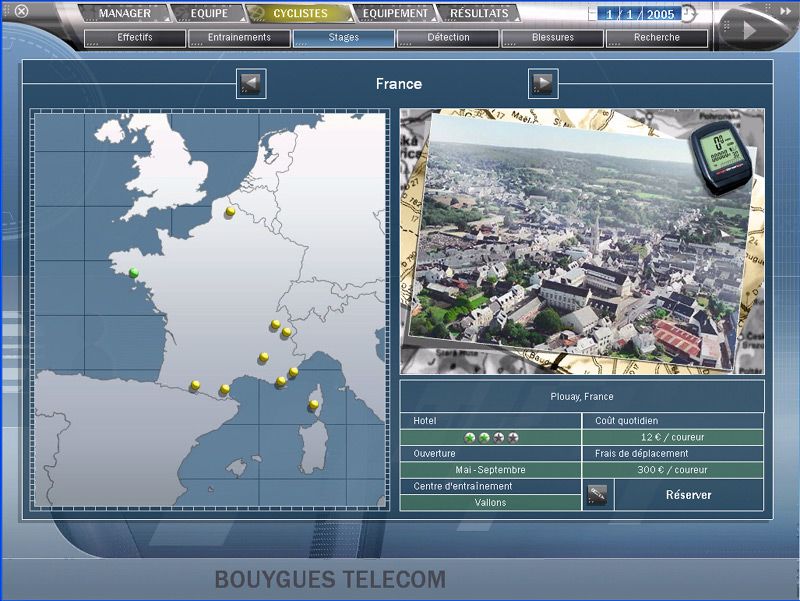Screen dimensions: 800x601
Task: Select the eastern Pyrenees yellow marker near the coast
Action: point(224,390)
